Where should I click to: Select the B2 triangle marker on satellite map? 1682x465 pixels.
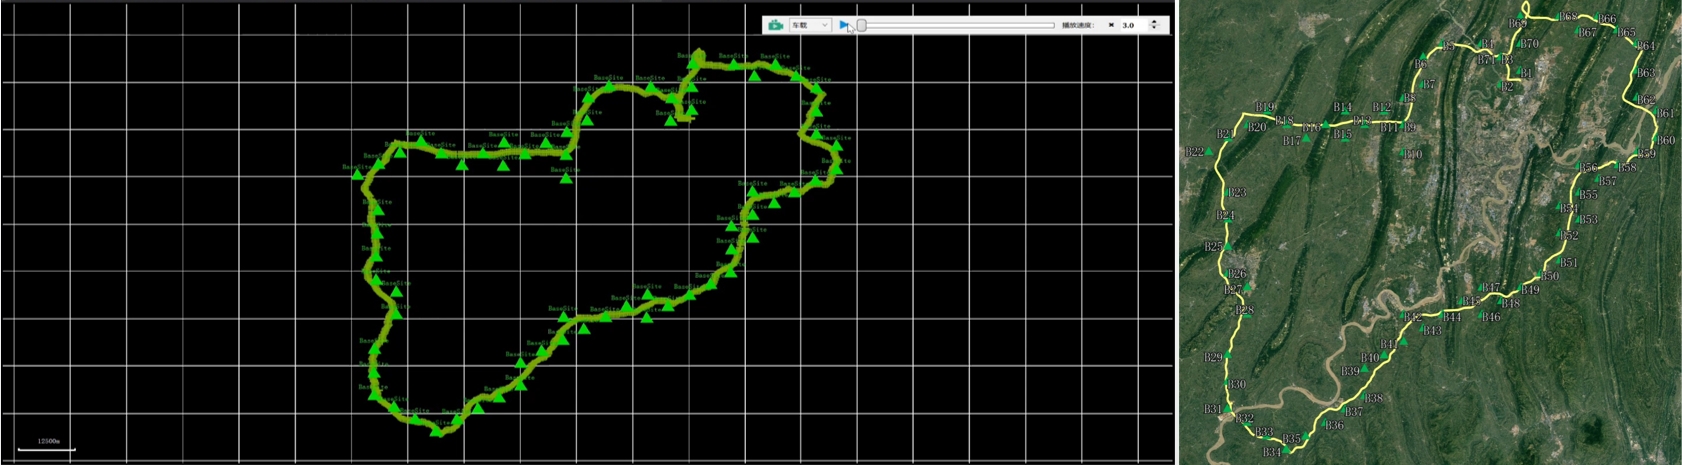[x=1500, y=85]
